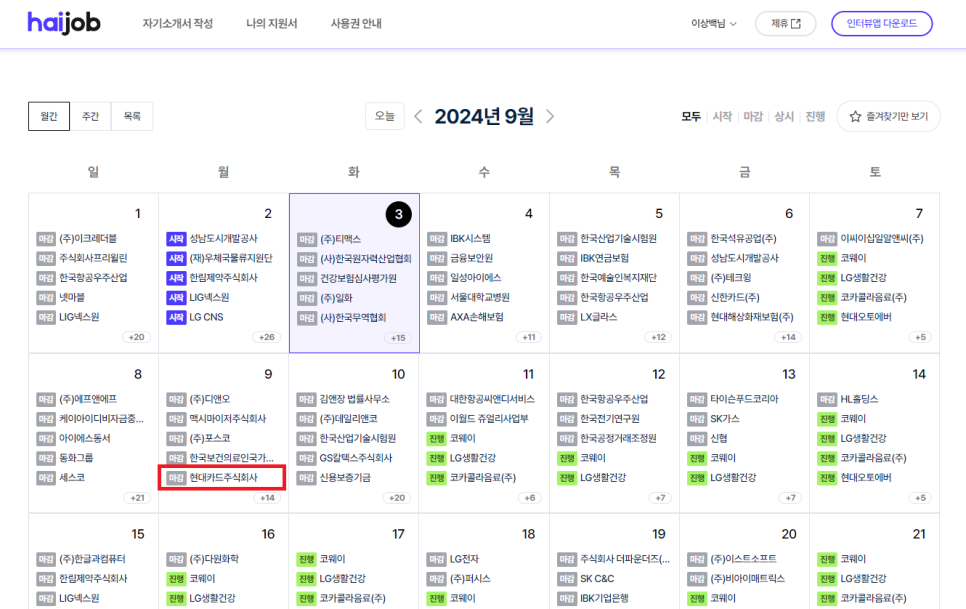
Task: Filter postings by 마감
Action: [753, 116]
